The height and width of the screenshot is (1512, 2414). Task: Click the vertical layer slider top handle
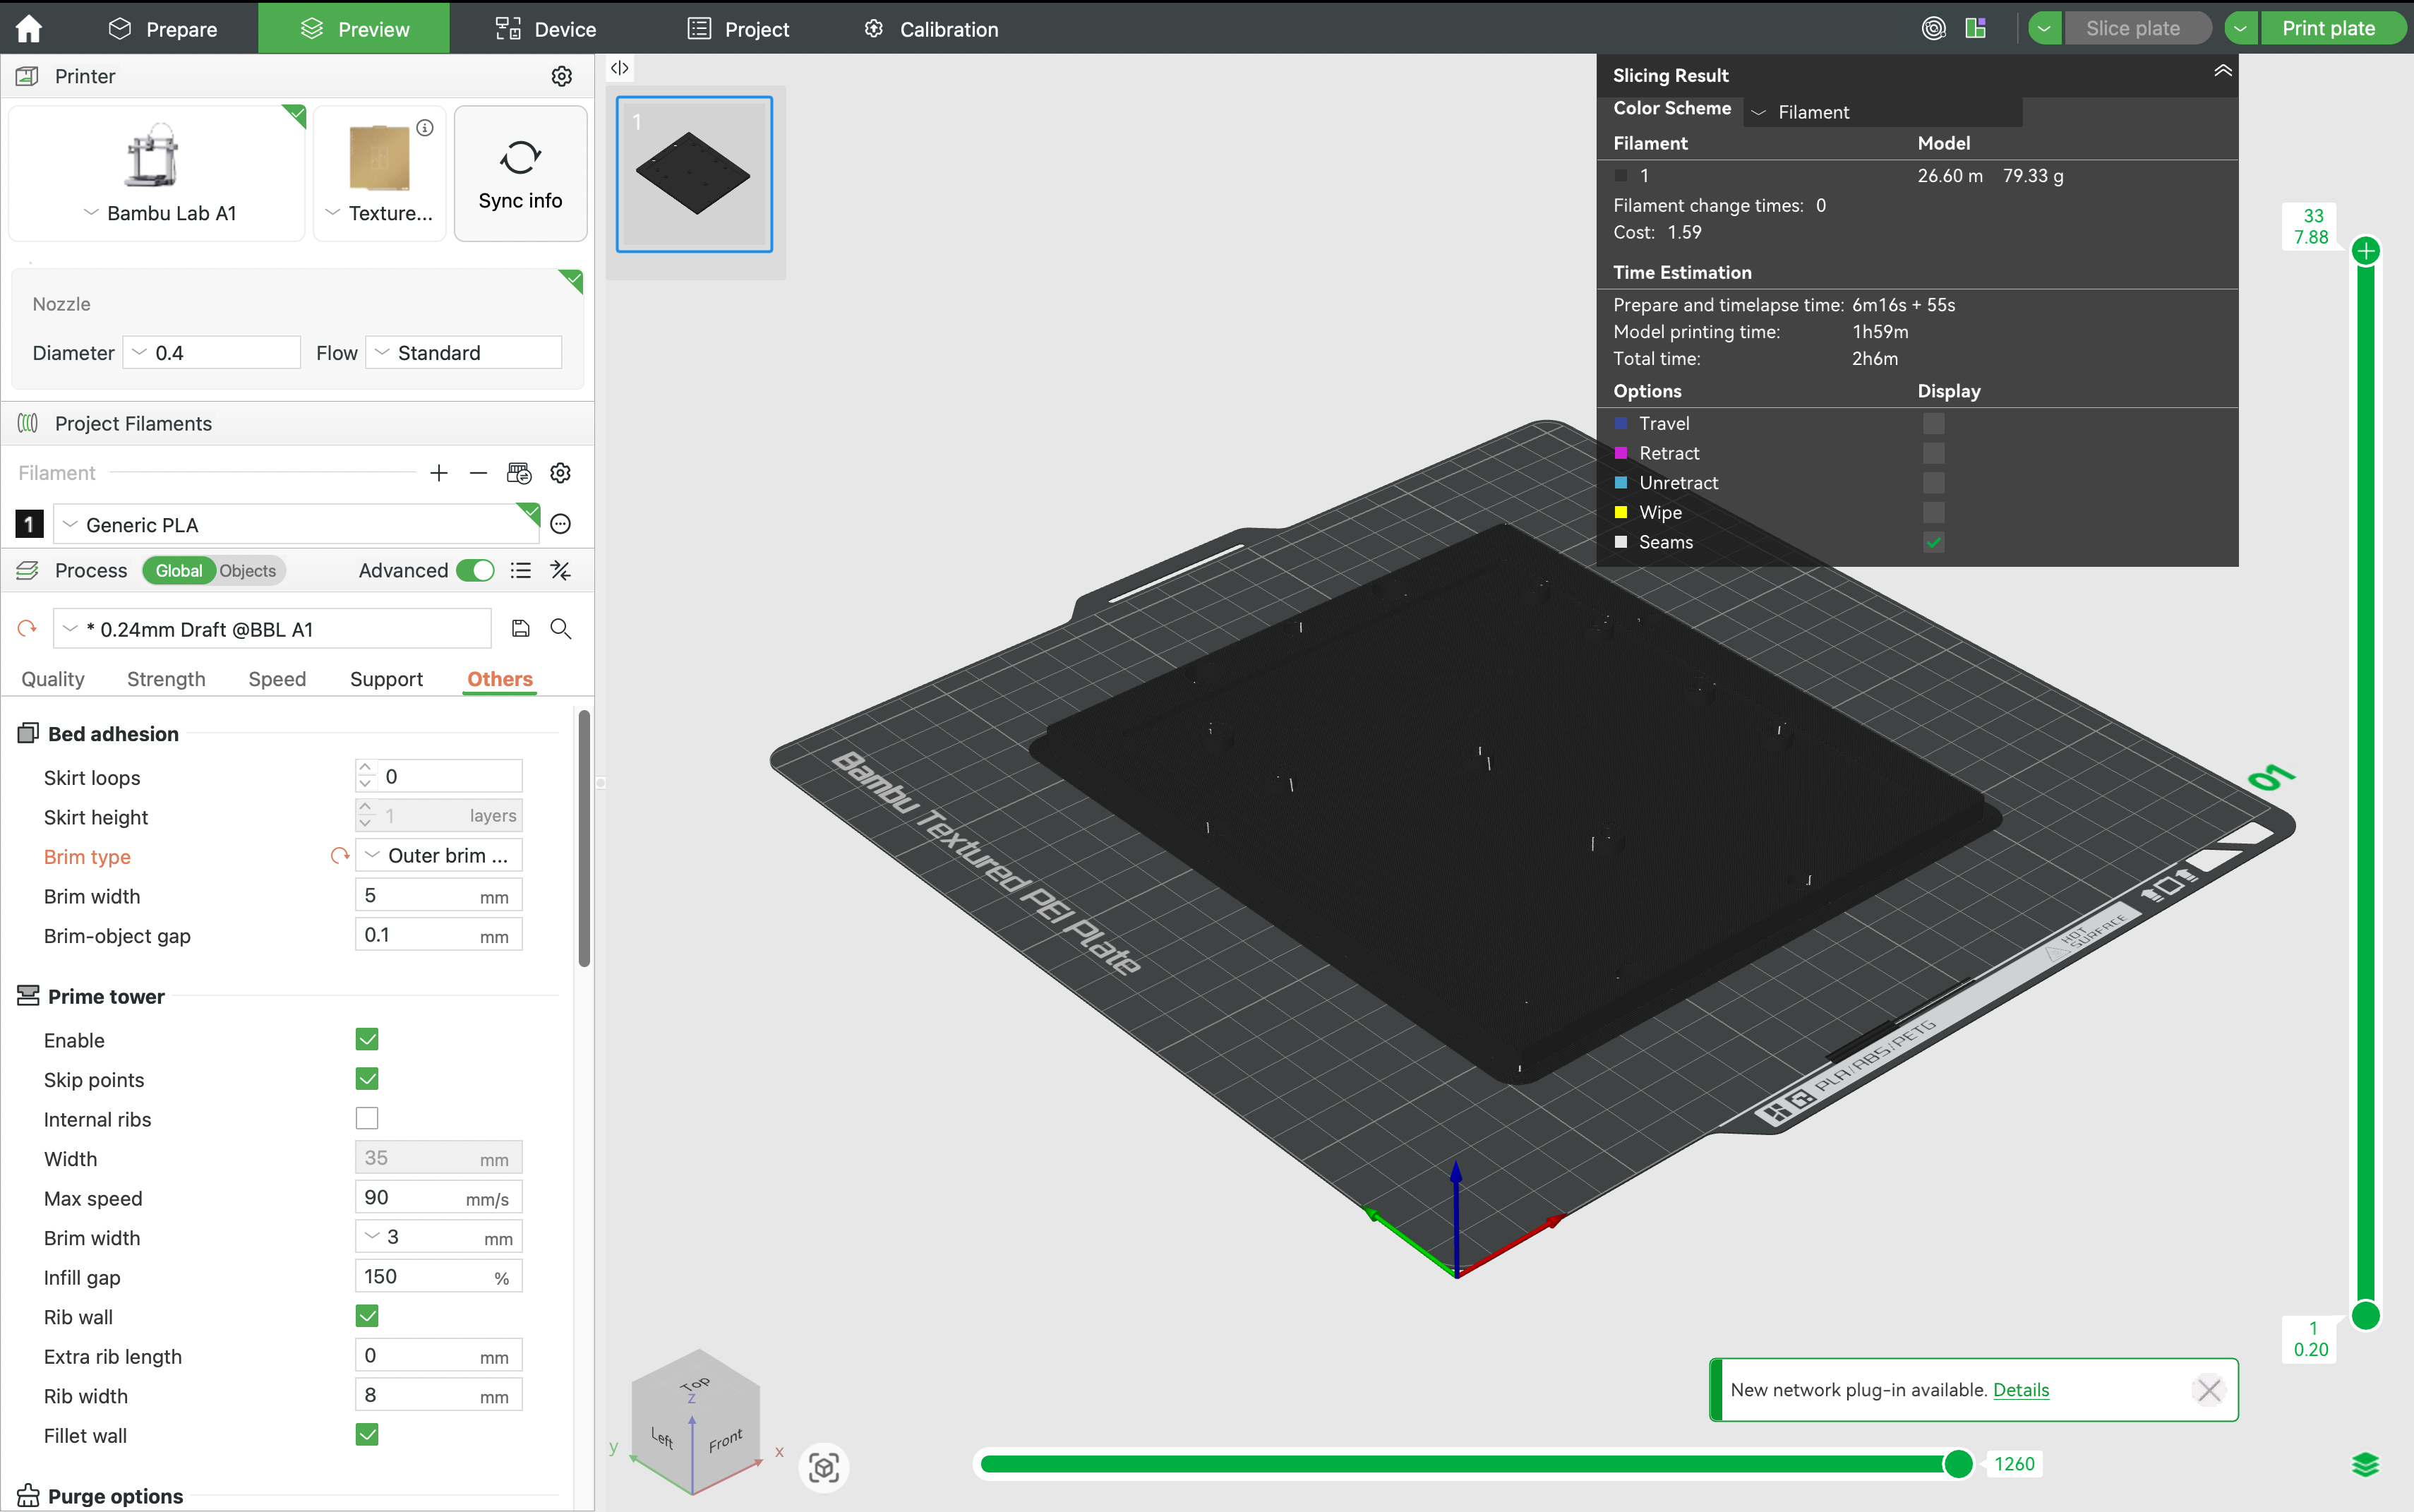coord(2365,251)
